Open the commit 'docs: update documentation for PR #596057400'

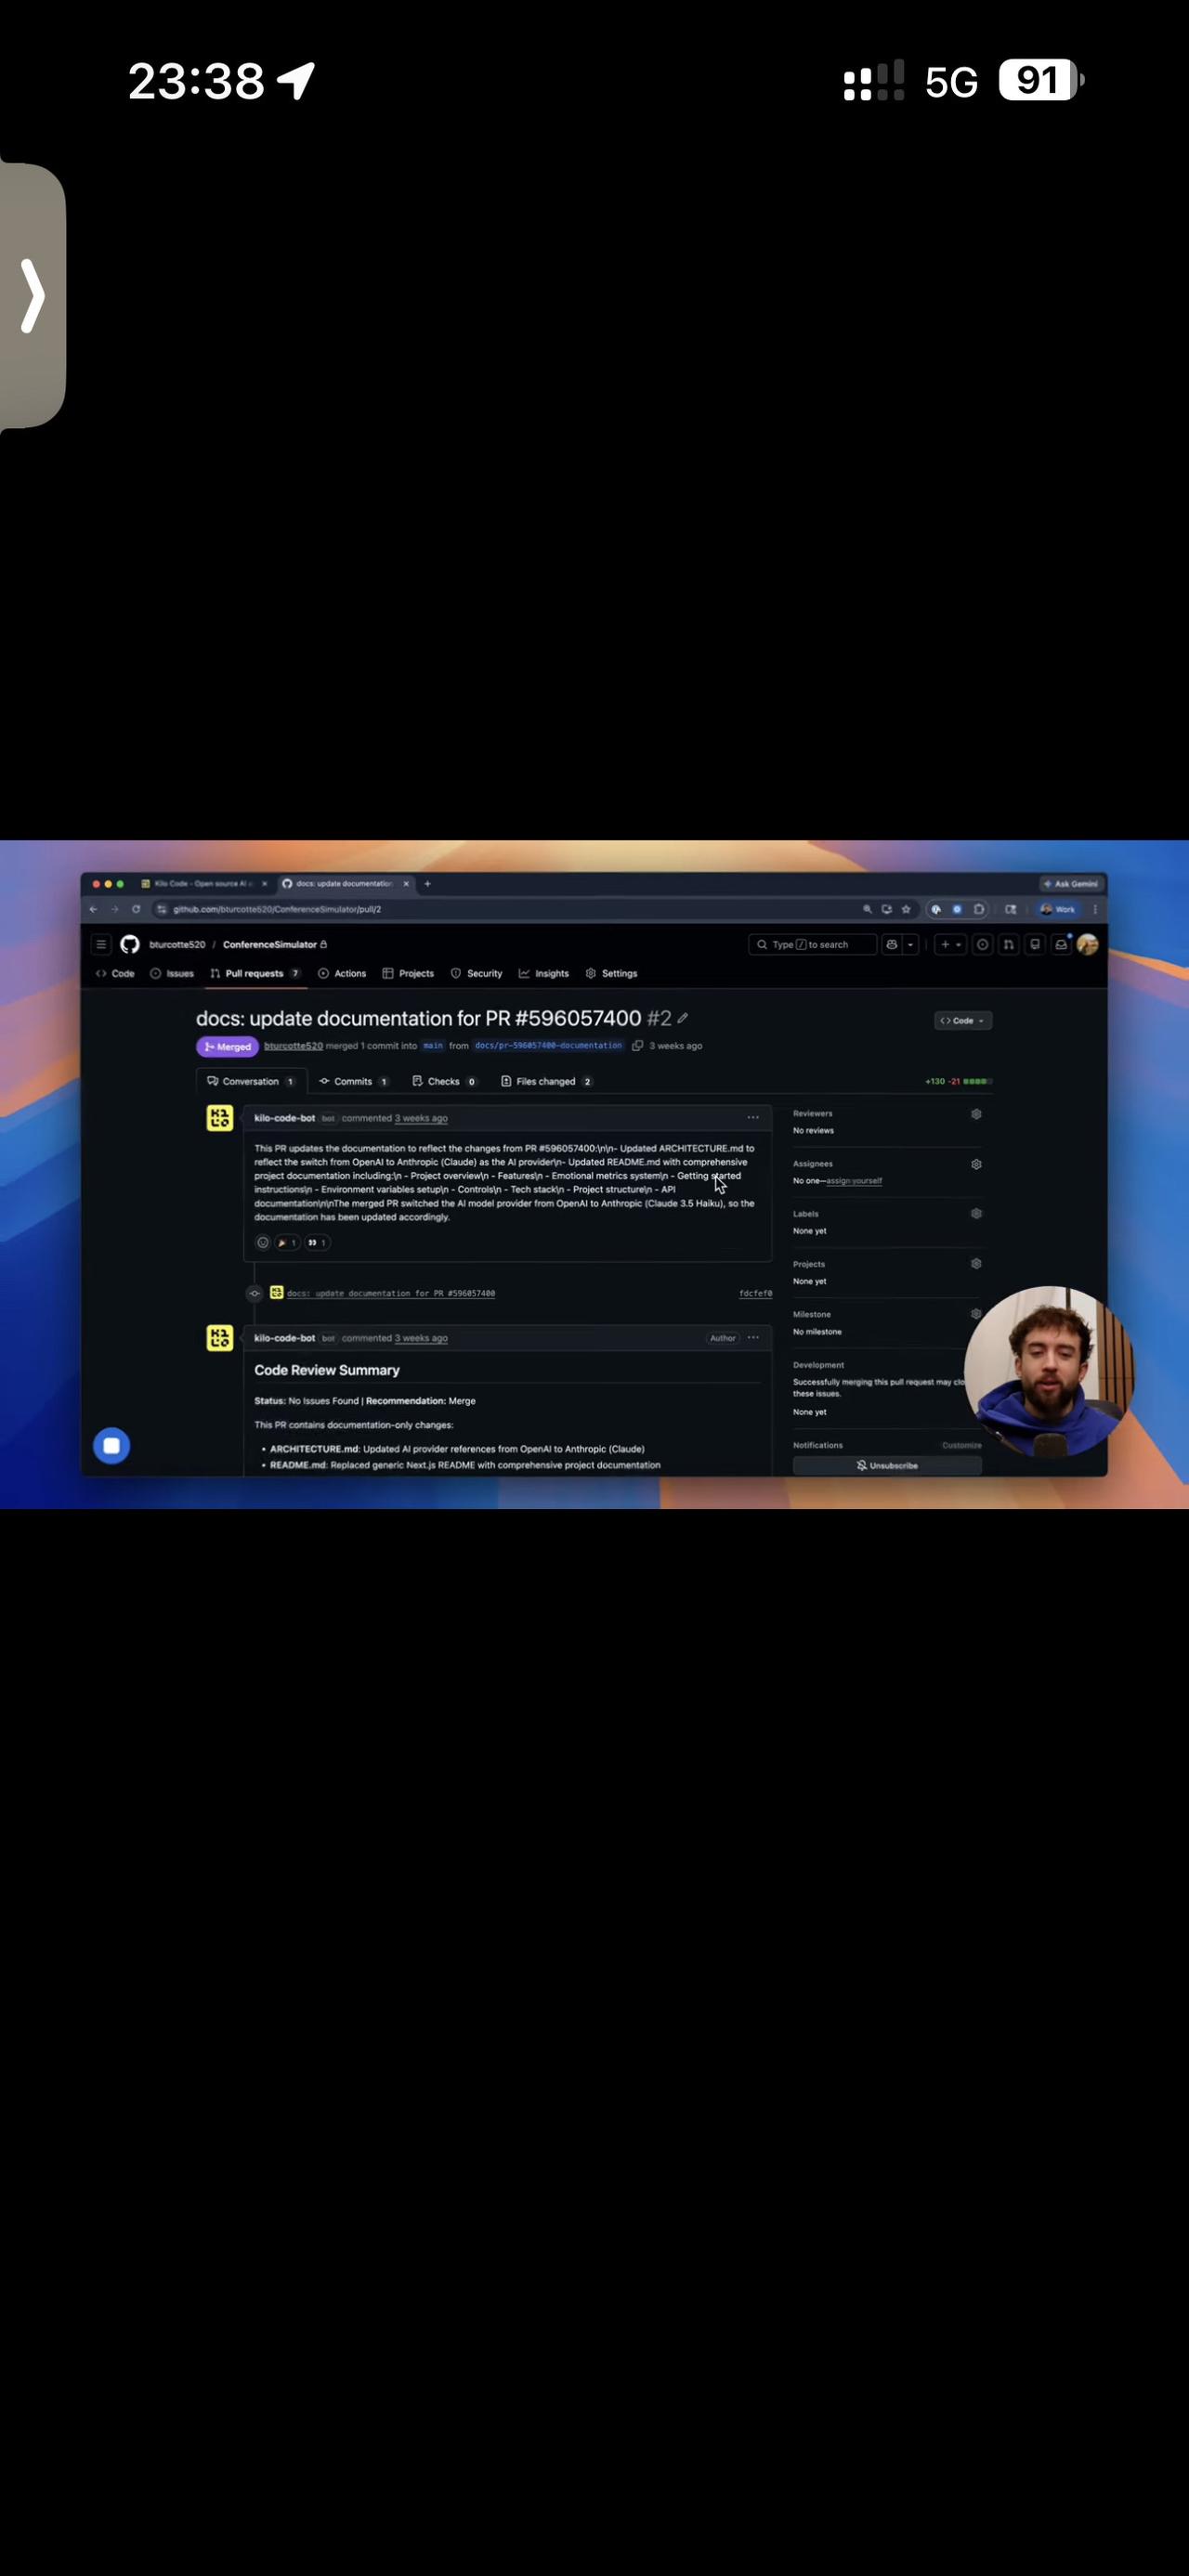(x=391, y=1294)
